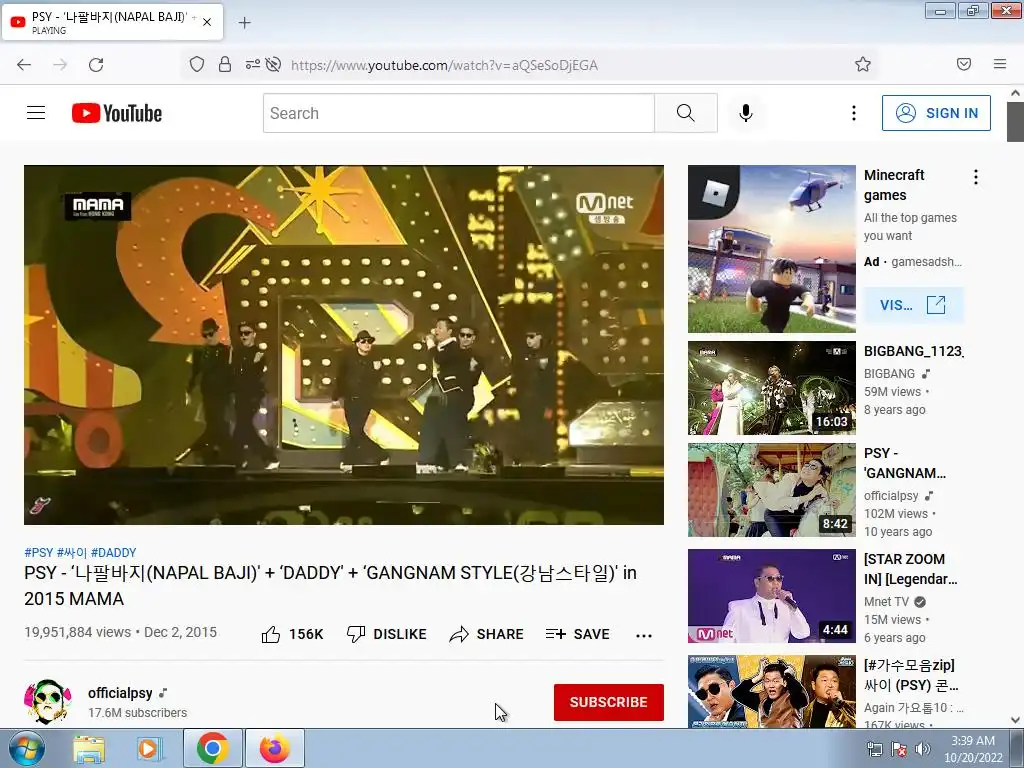Open the #PSY hashtag link

point(39,552)
